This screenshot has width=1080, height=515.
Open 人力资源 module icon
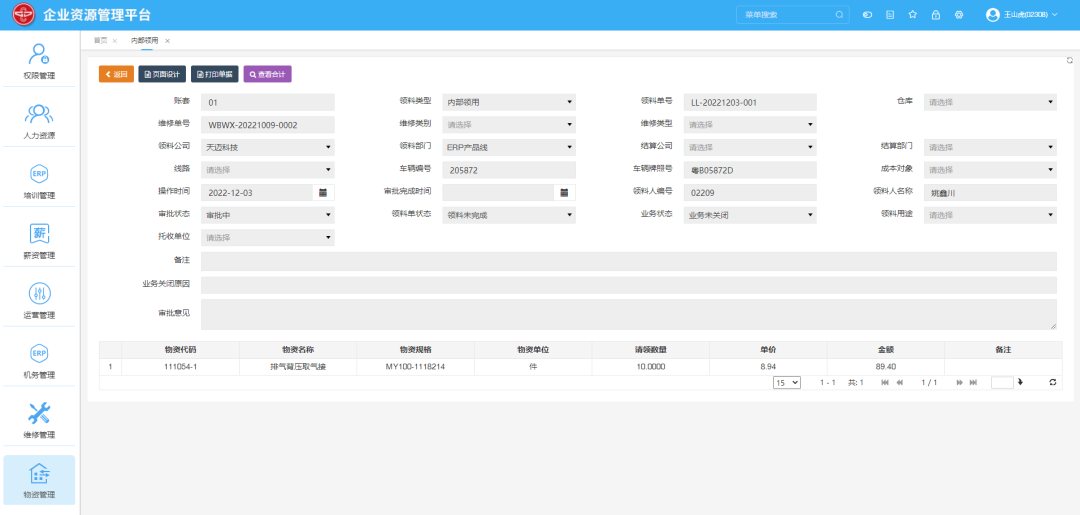coord(39,120)
